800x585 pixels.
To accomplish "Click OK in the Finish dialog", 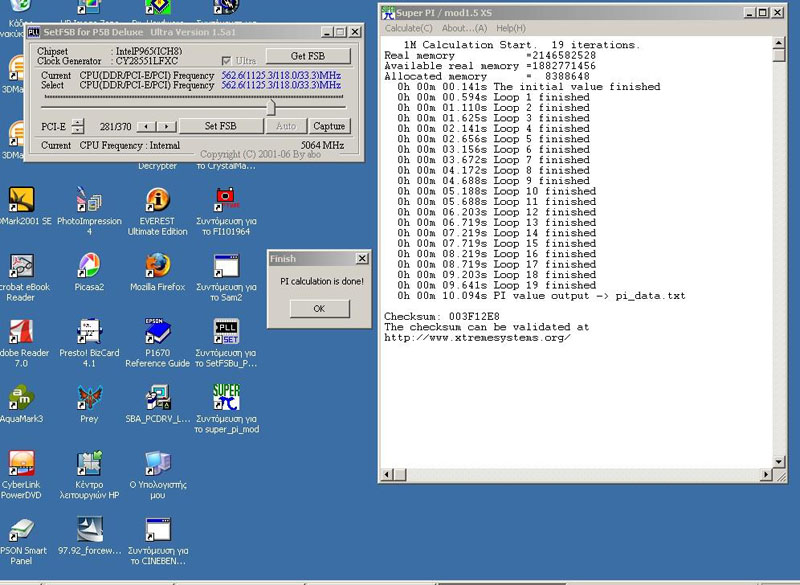I will (x=319, y=308).
